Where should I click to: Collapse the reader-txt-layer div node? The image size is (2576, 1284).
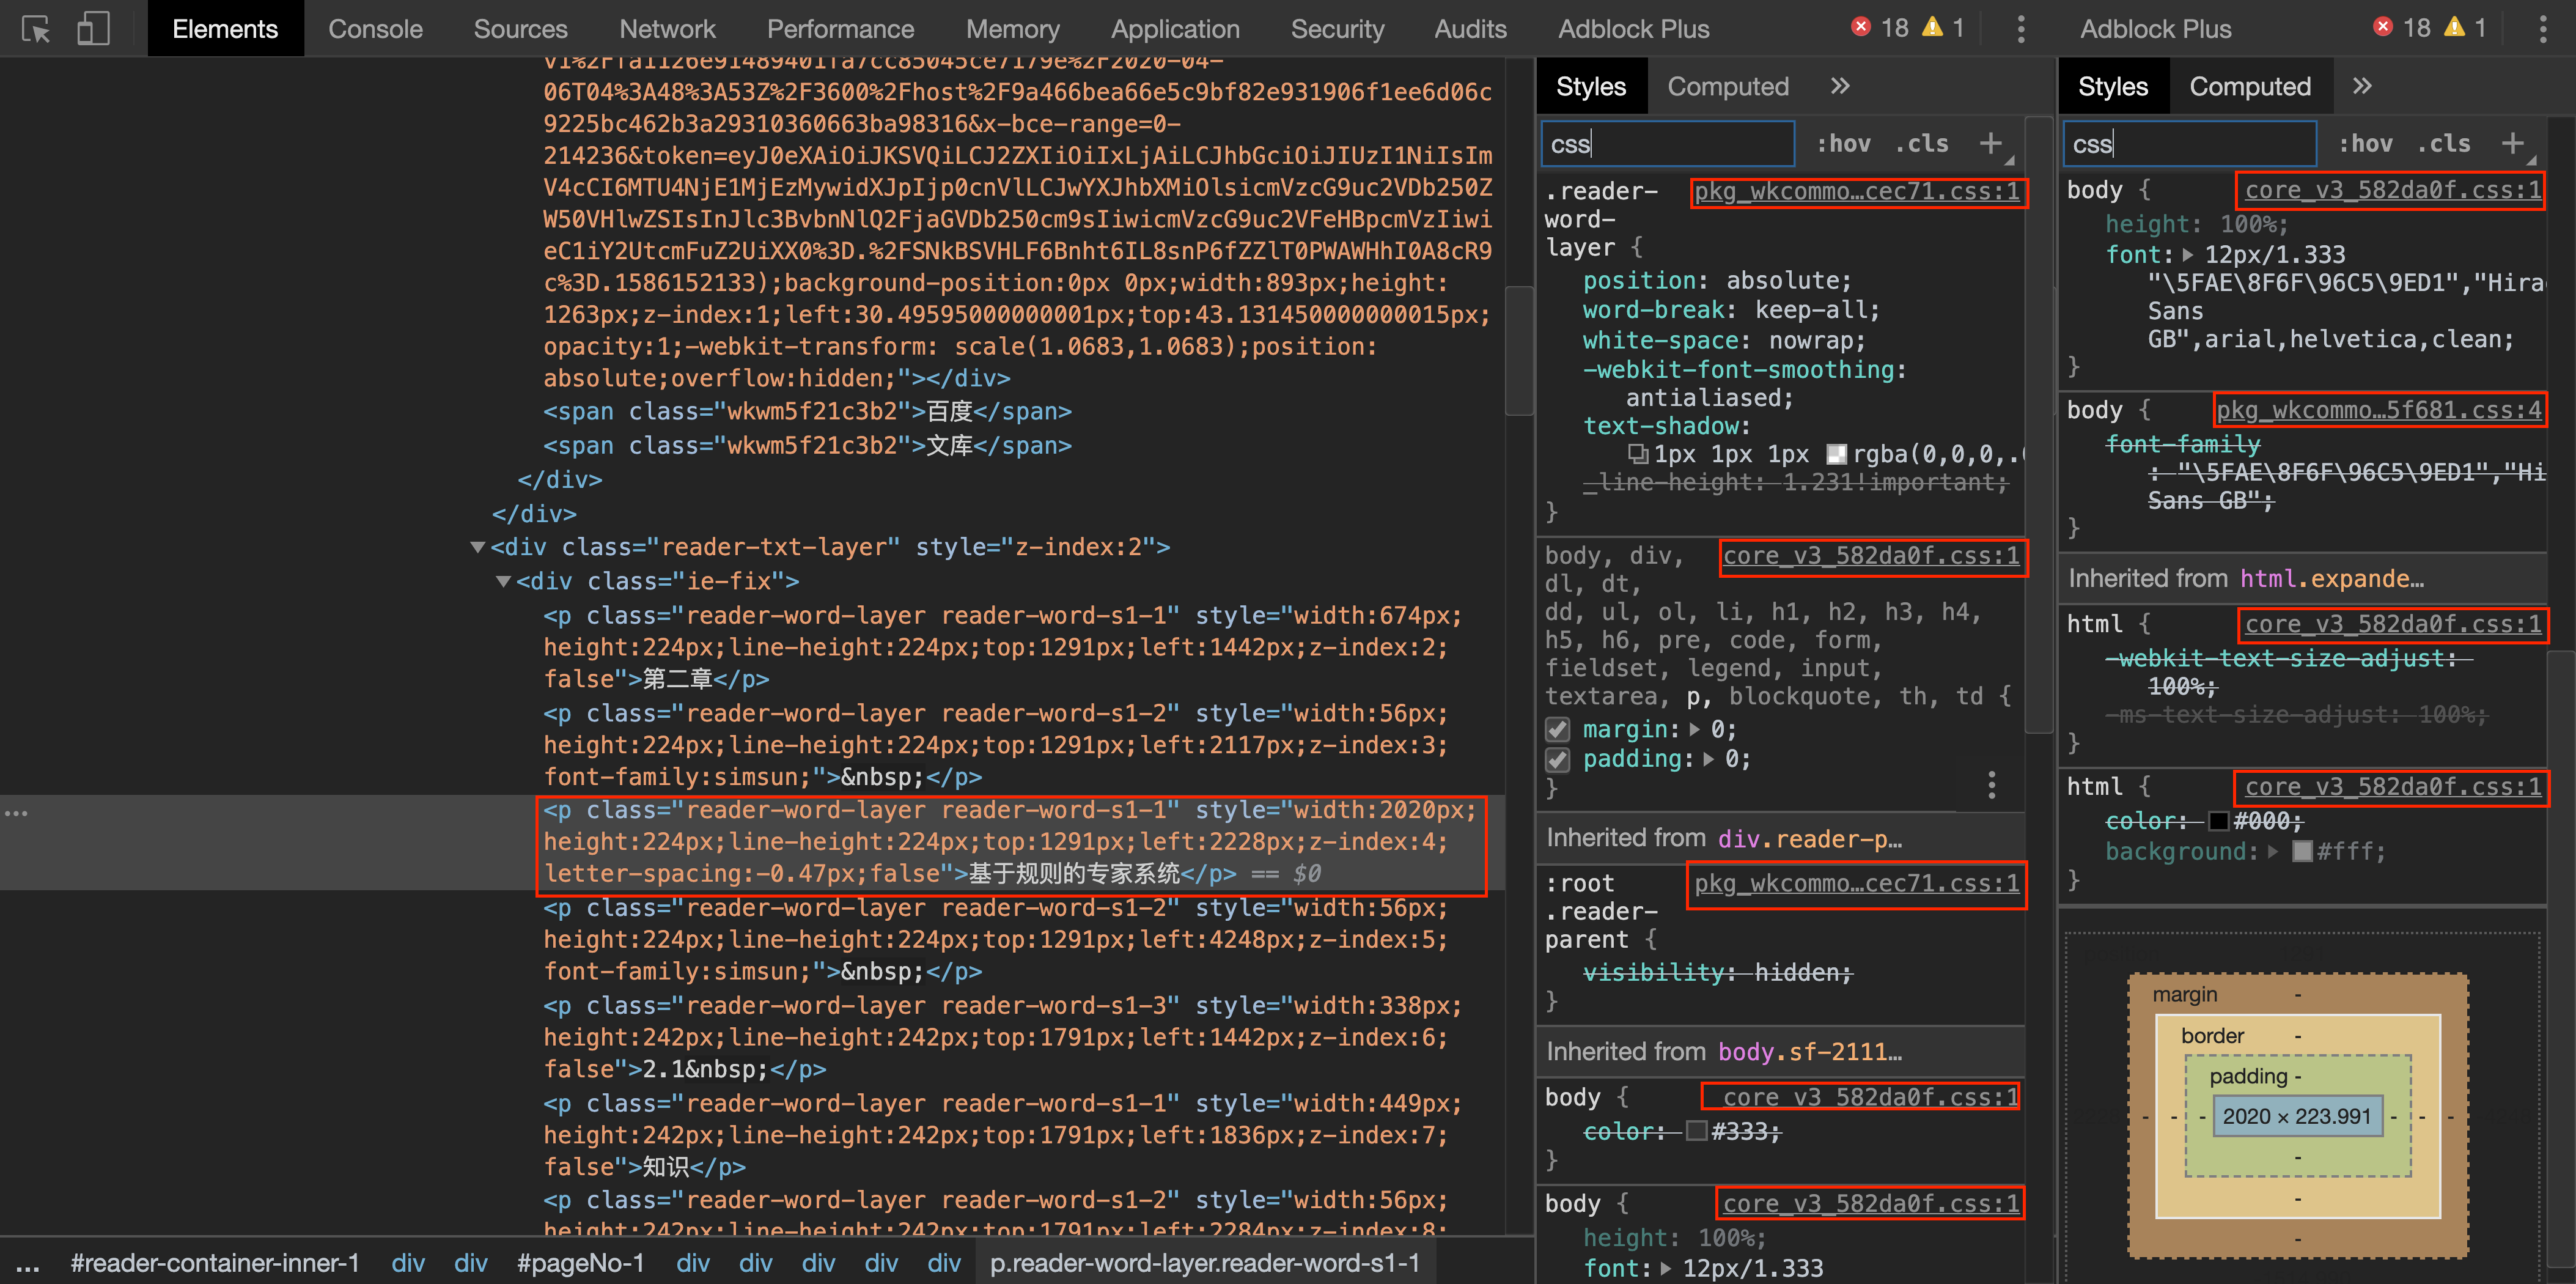coord(478,548)
